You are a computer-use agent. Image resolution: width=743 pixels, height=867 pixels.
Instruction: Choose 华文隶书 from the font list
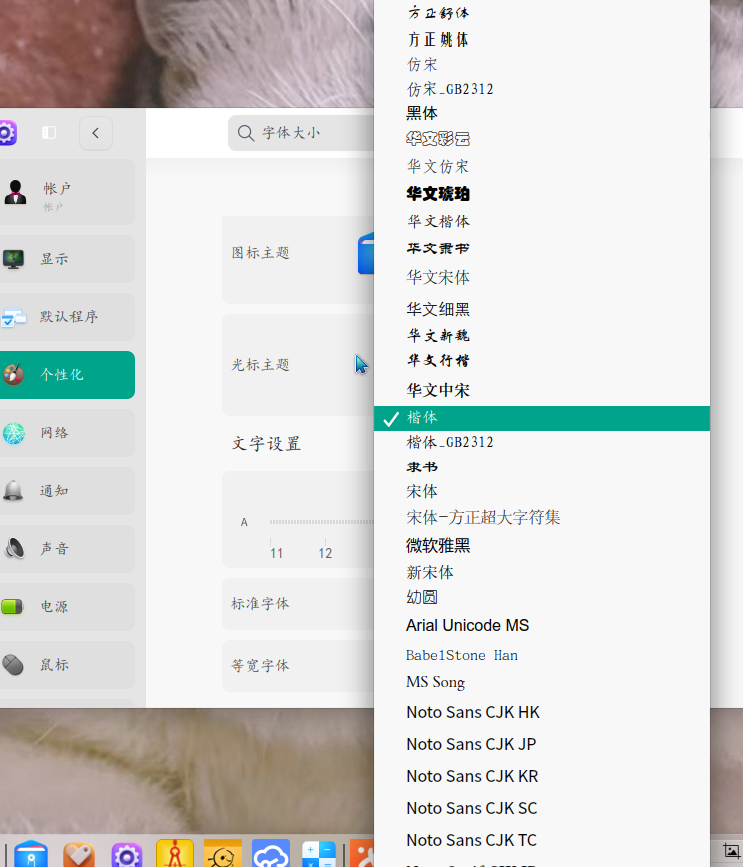tap(542, 249)
